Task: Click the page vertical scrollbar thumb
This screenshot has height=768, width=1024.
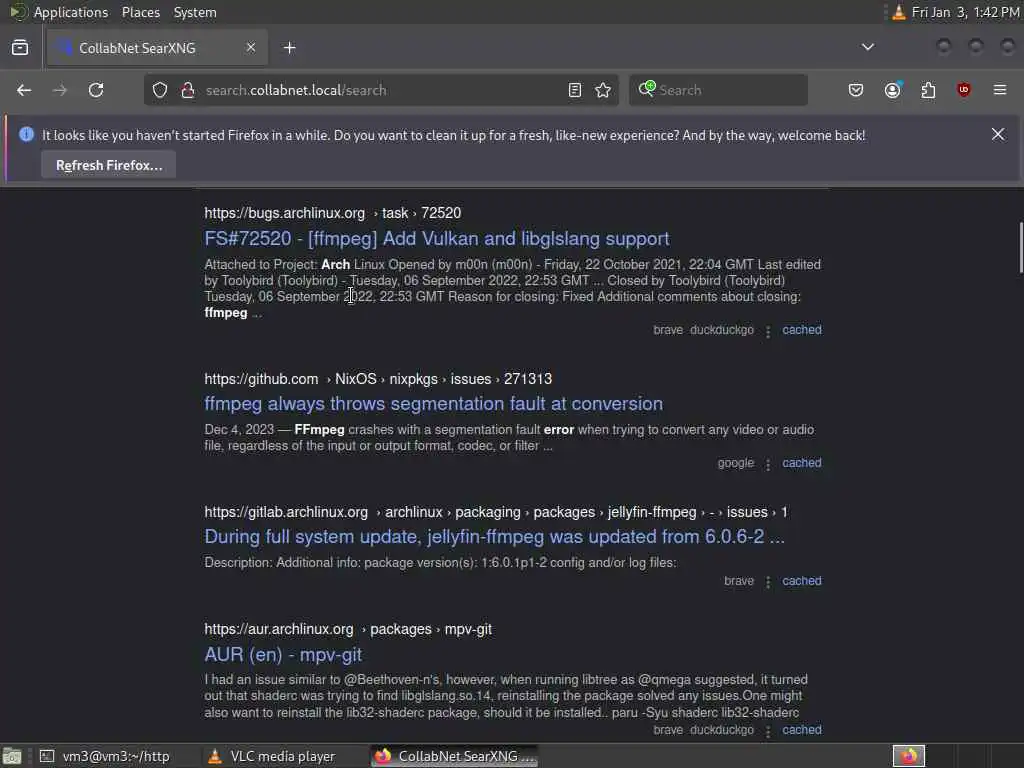Action: tap(1021, 247)
